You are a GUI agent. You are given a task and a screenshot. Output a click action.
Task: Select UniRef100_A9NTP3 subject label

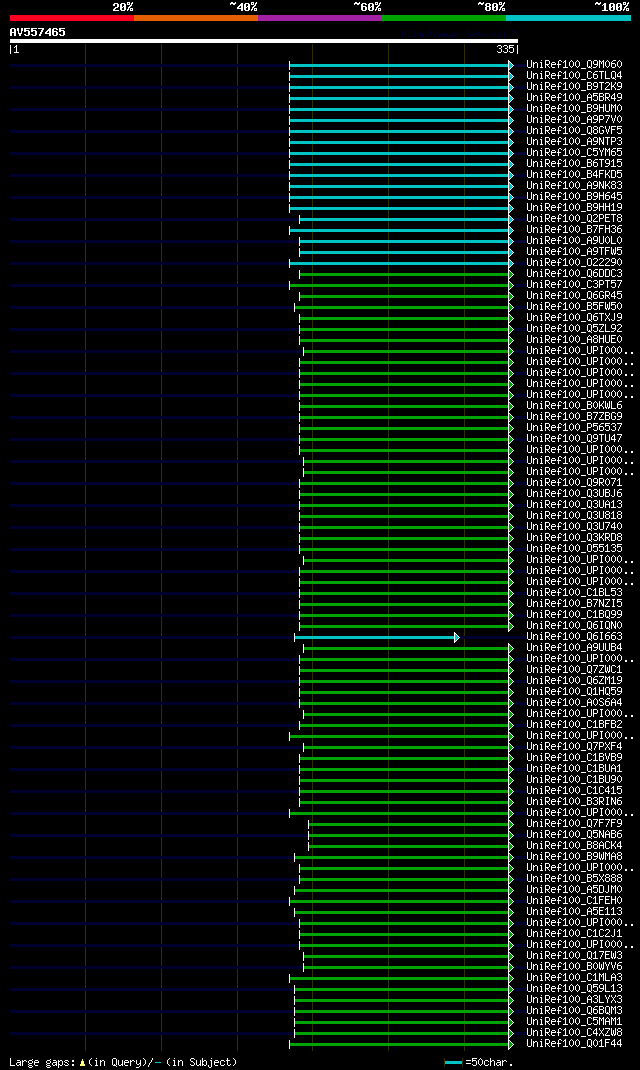coord(574,142)
